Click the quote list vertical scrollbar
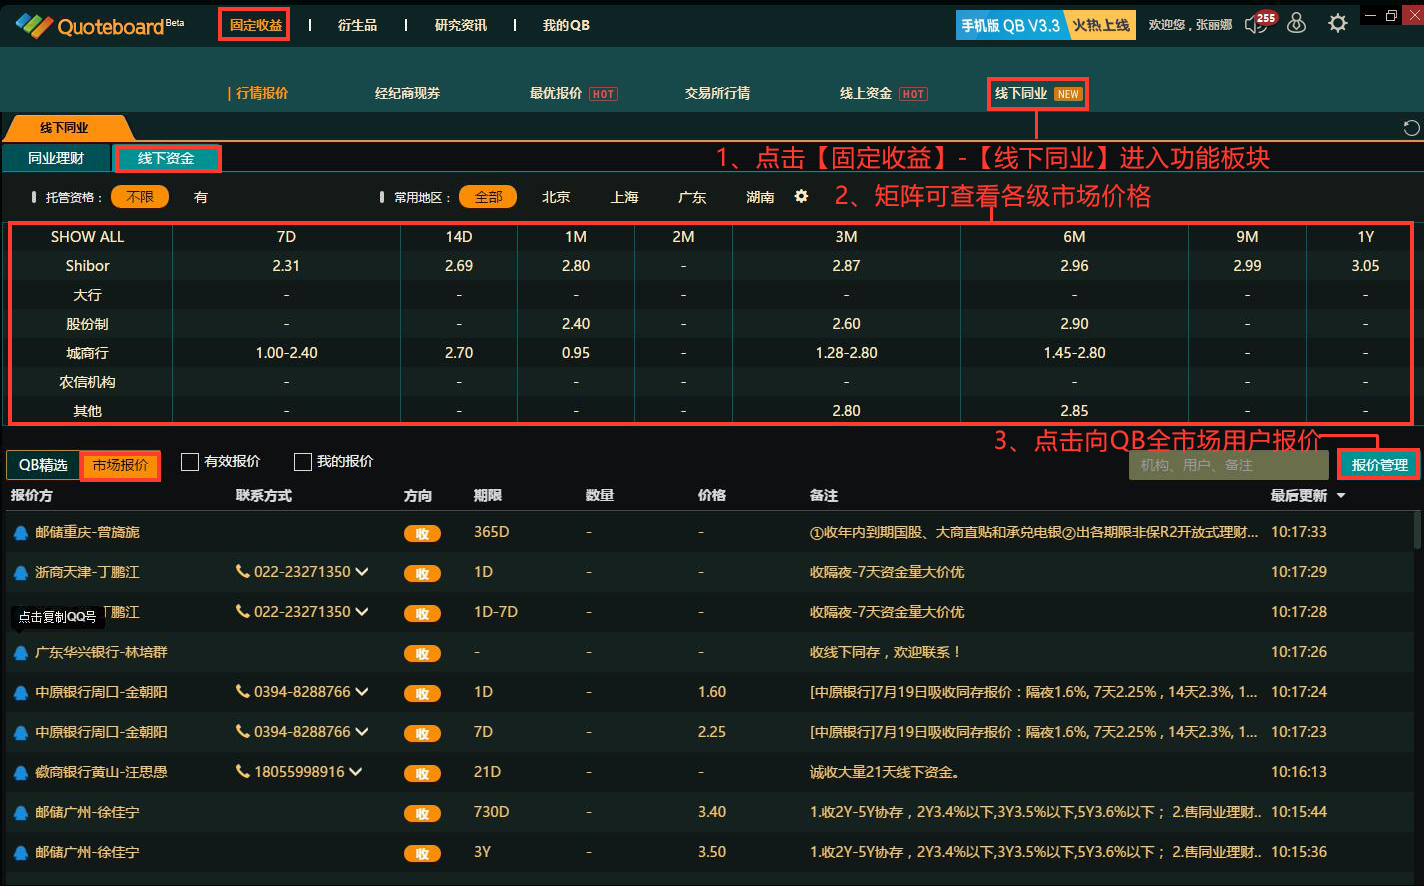This screenshot has width=1424, height=886. tap(1417, 530)
